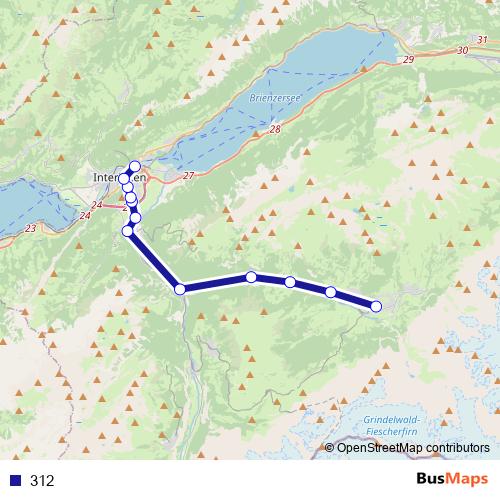Click the easternmost stop marker of route 312
500x500 pixels.
[x=376, y=306]
